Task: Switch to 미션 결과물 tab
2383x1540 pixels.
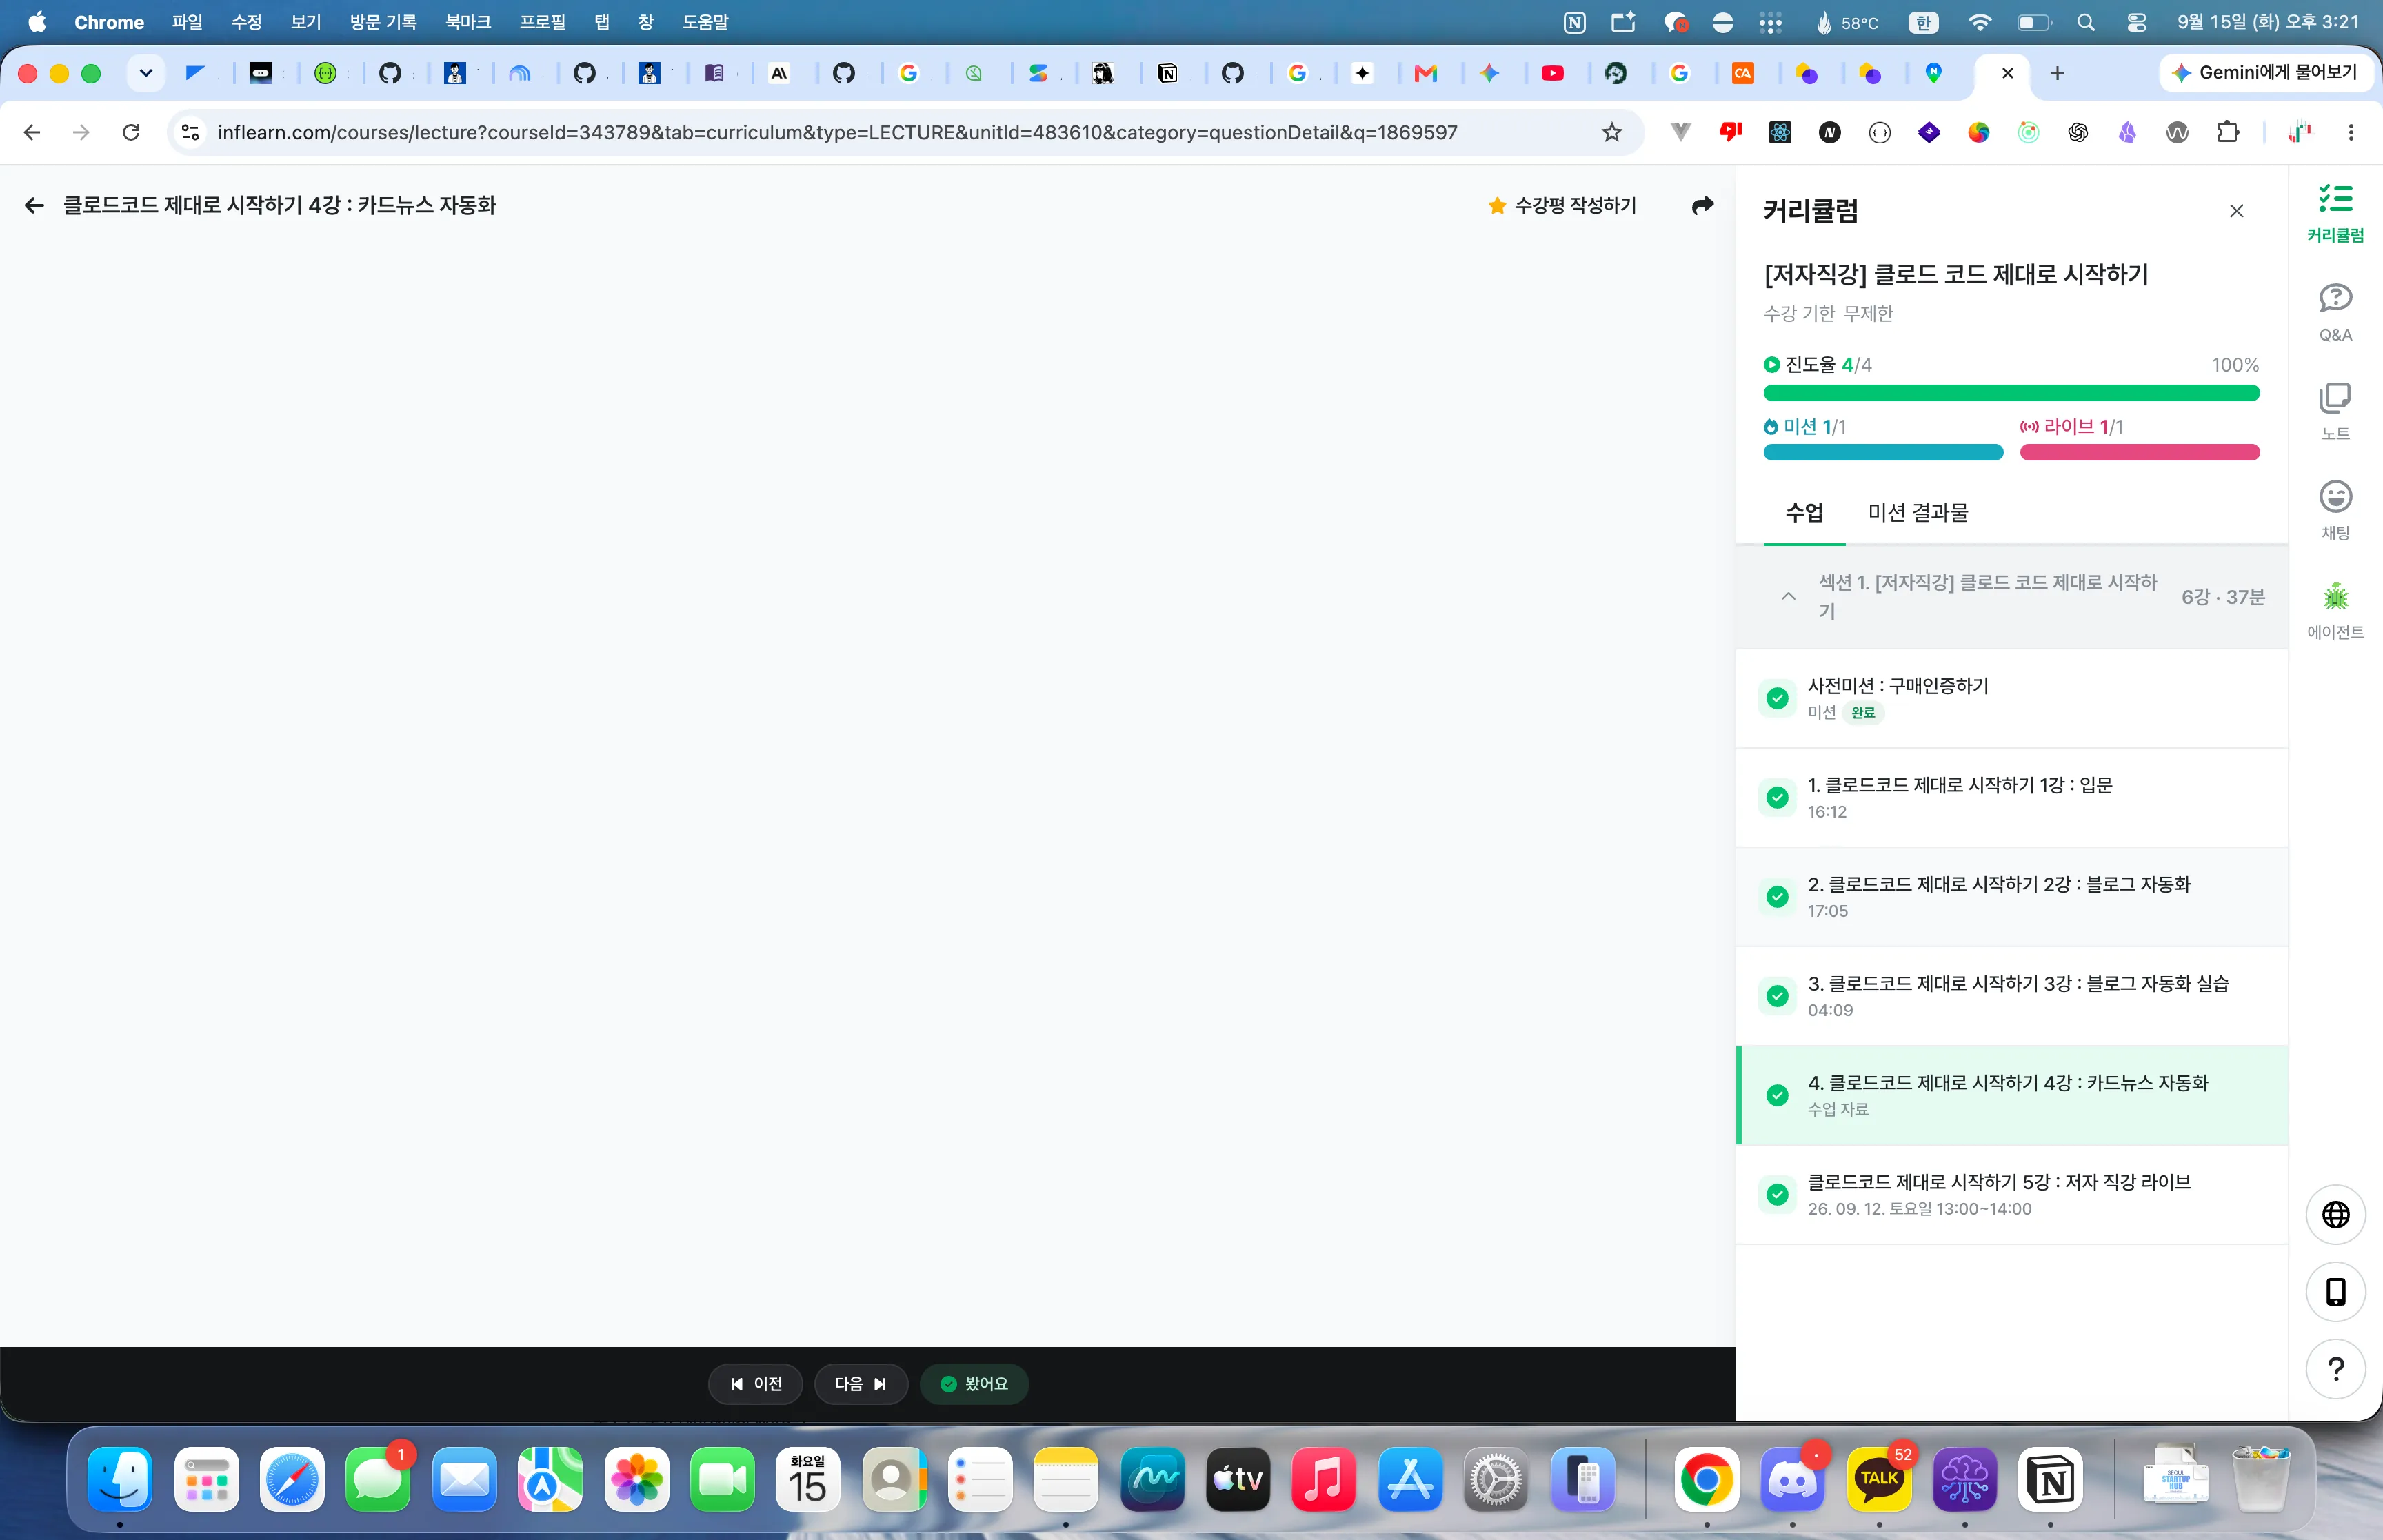Action: coord(1917,512)
